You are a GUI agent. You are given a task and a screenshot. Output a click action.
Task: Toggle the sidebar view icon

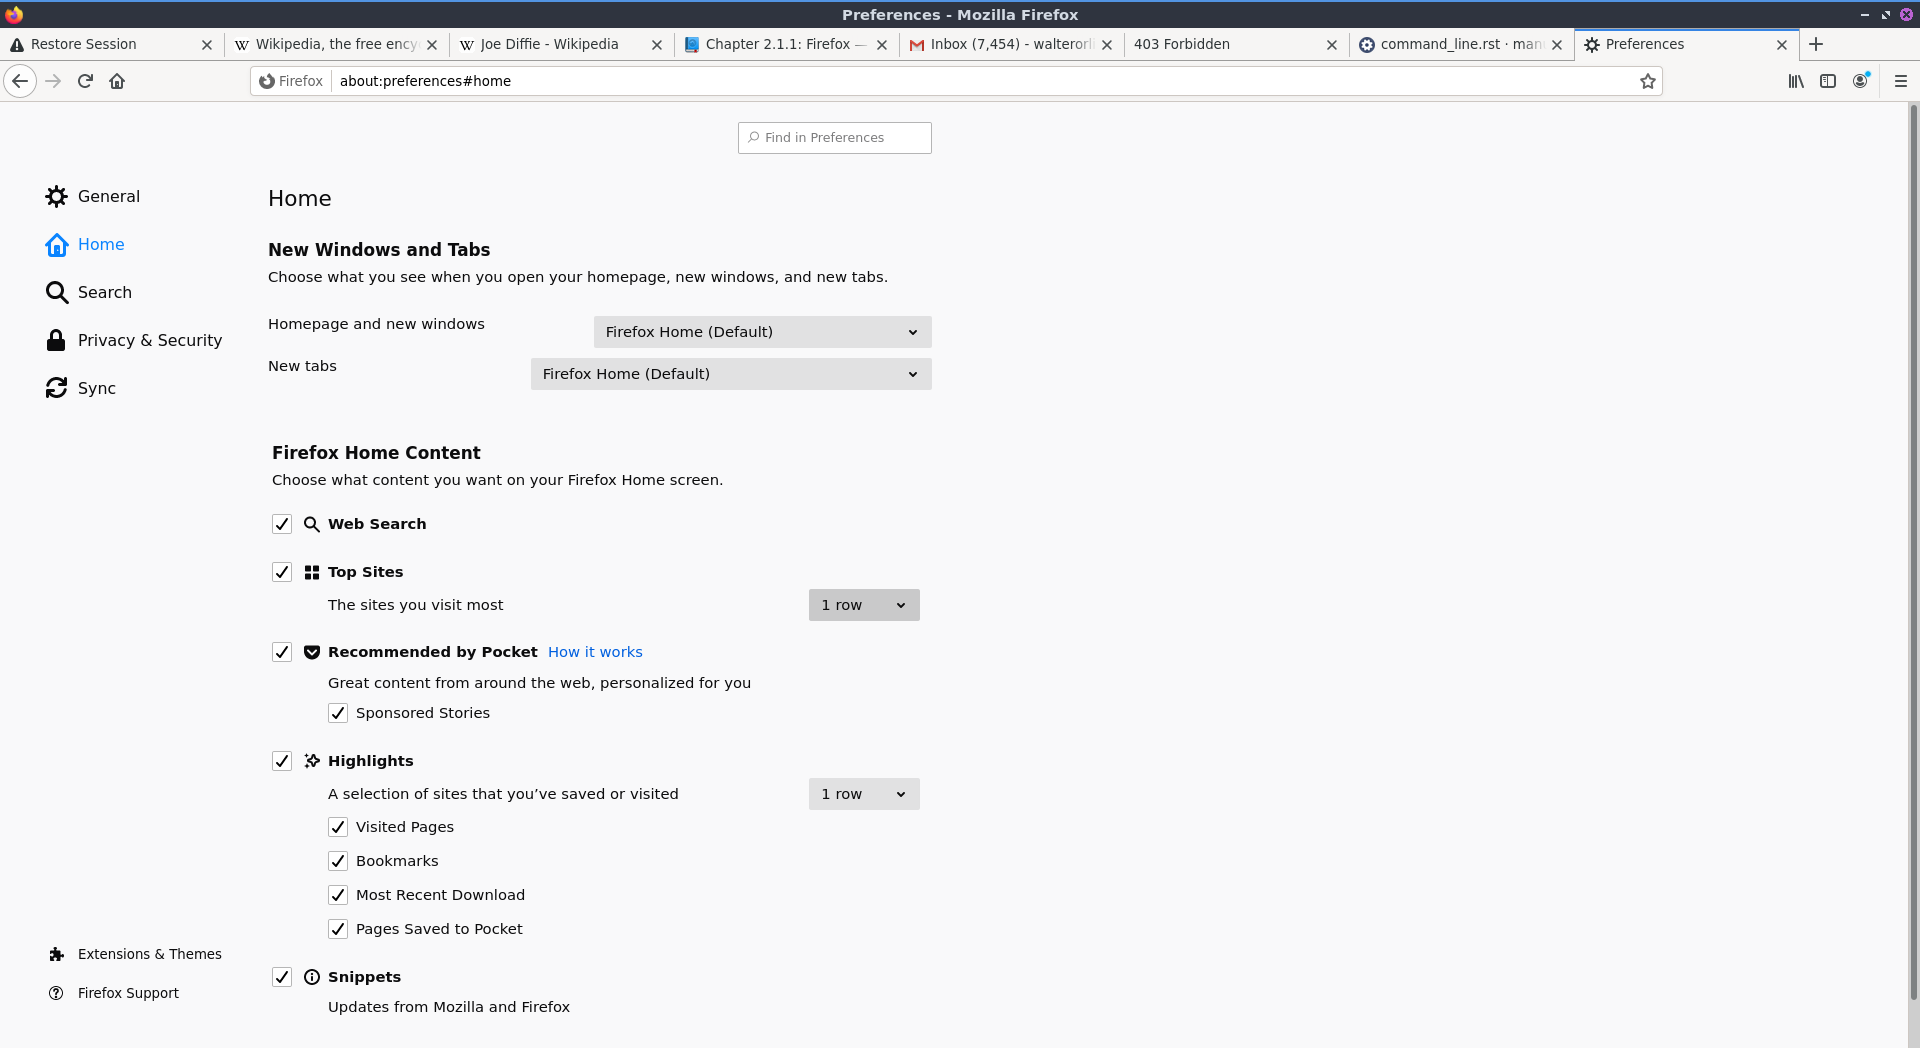click(x=1828, y=81)
